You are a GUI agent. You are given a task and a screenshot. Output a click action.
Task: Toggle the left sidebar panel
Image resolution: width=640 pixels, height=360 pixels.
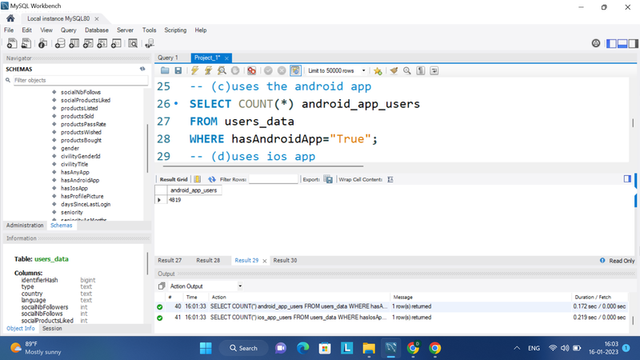(611, 43)
